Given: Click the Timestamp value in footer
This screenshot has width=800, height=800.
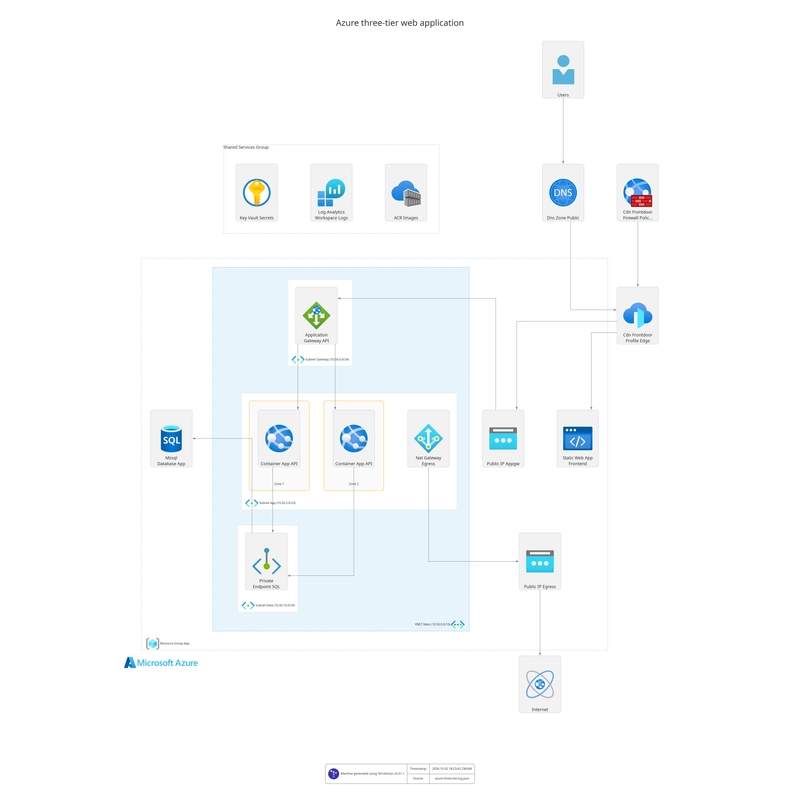Looking at the screenshot, I should 452,768.
